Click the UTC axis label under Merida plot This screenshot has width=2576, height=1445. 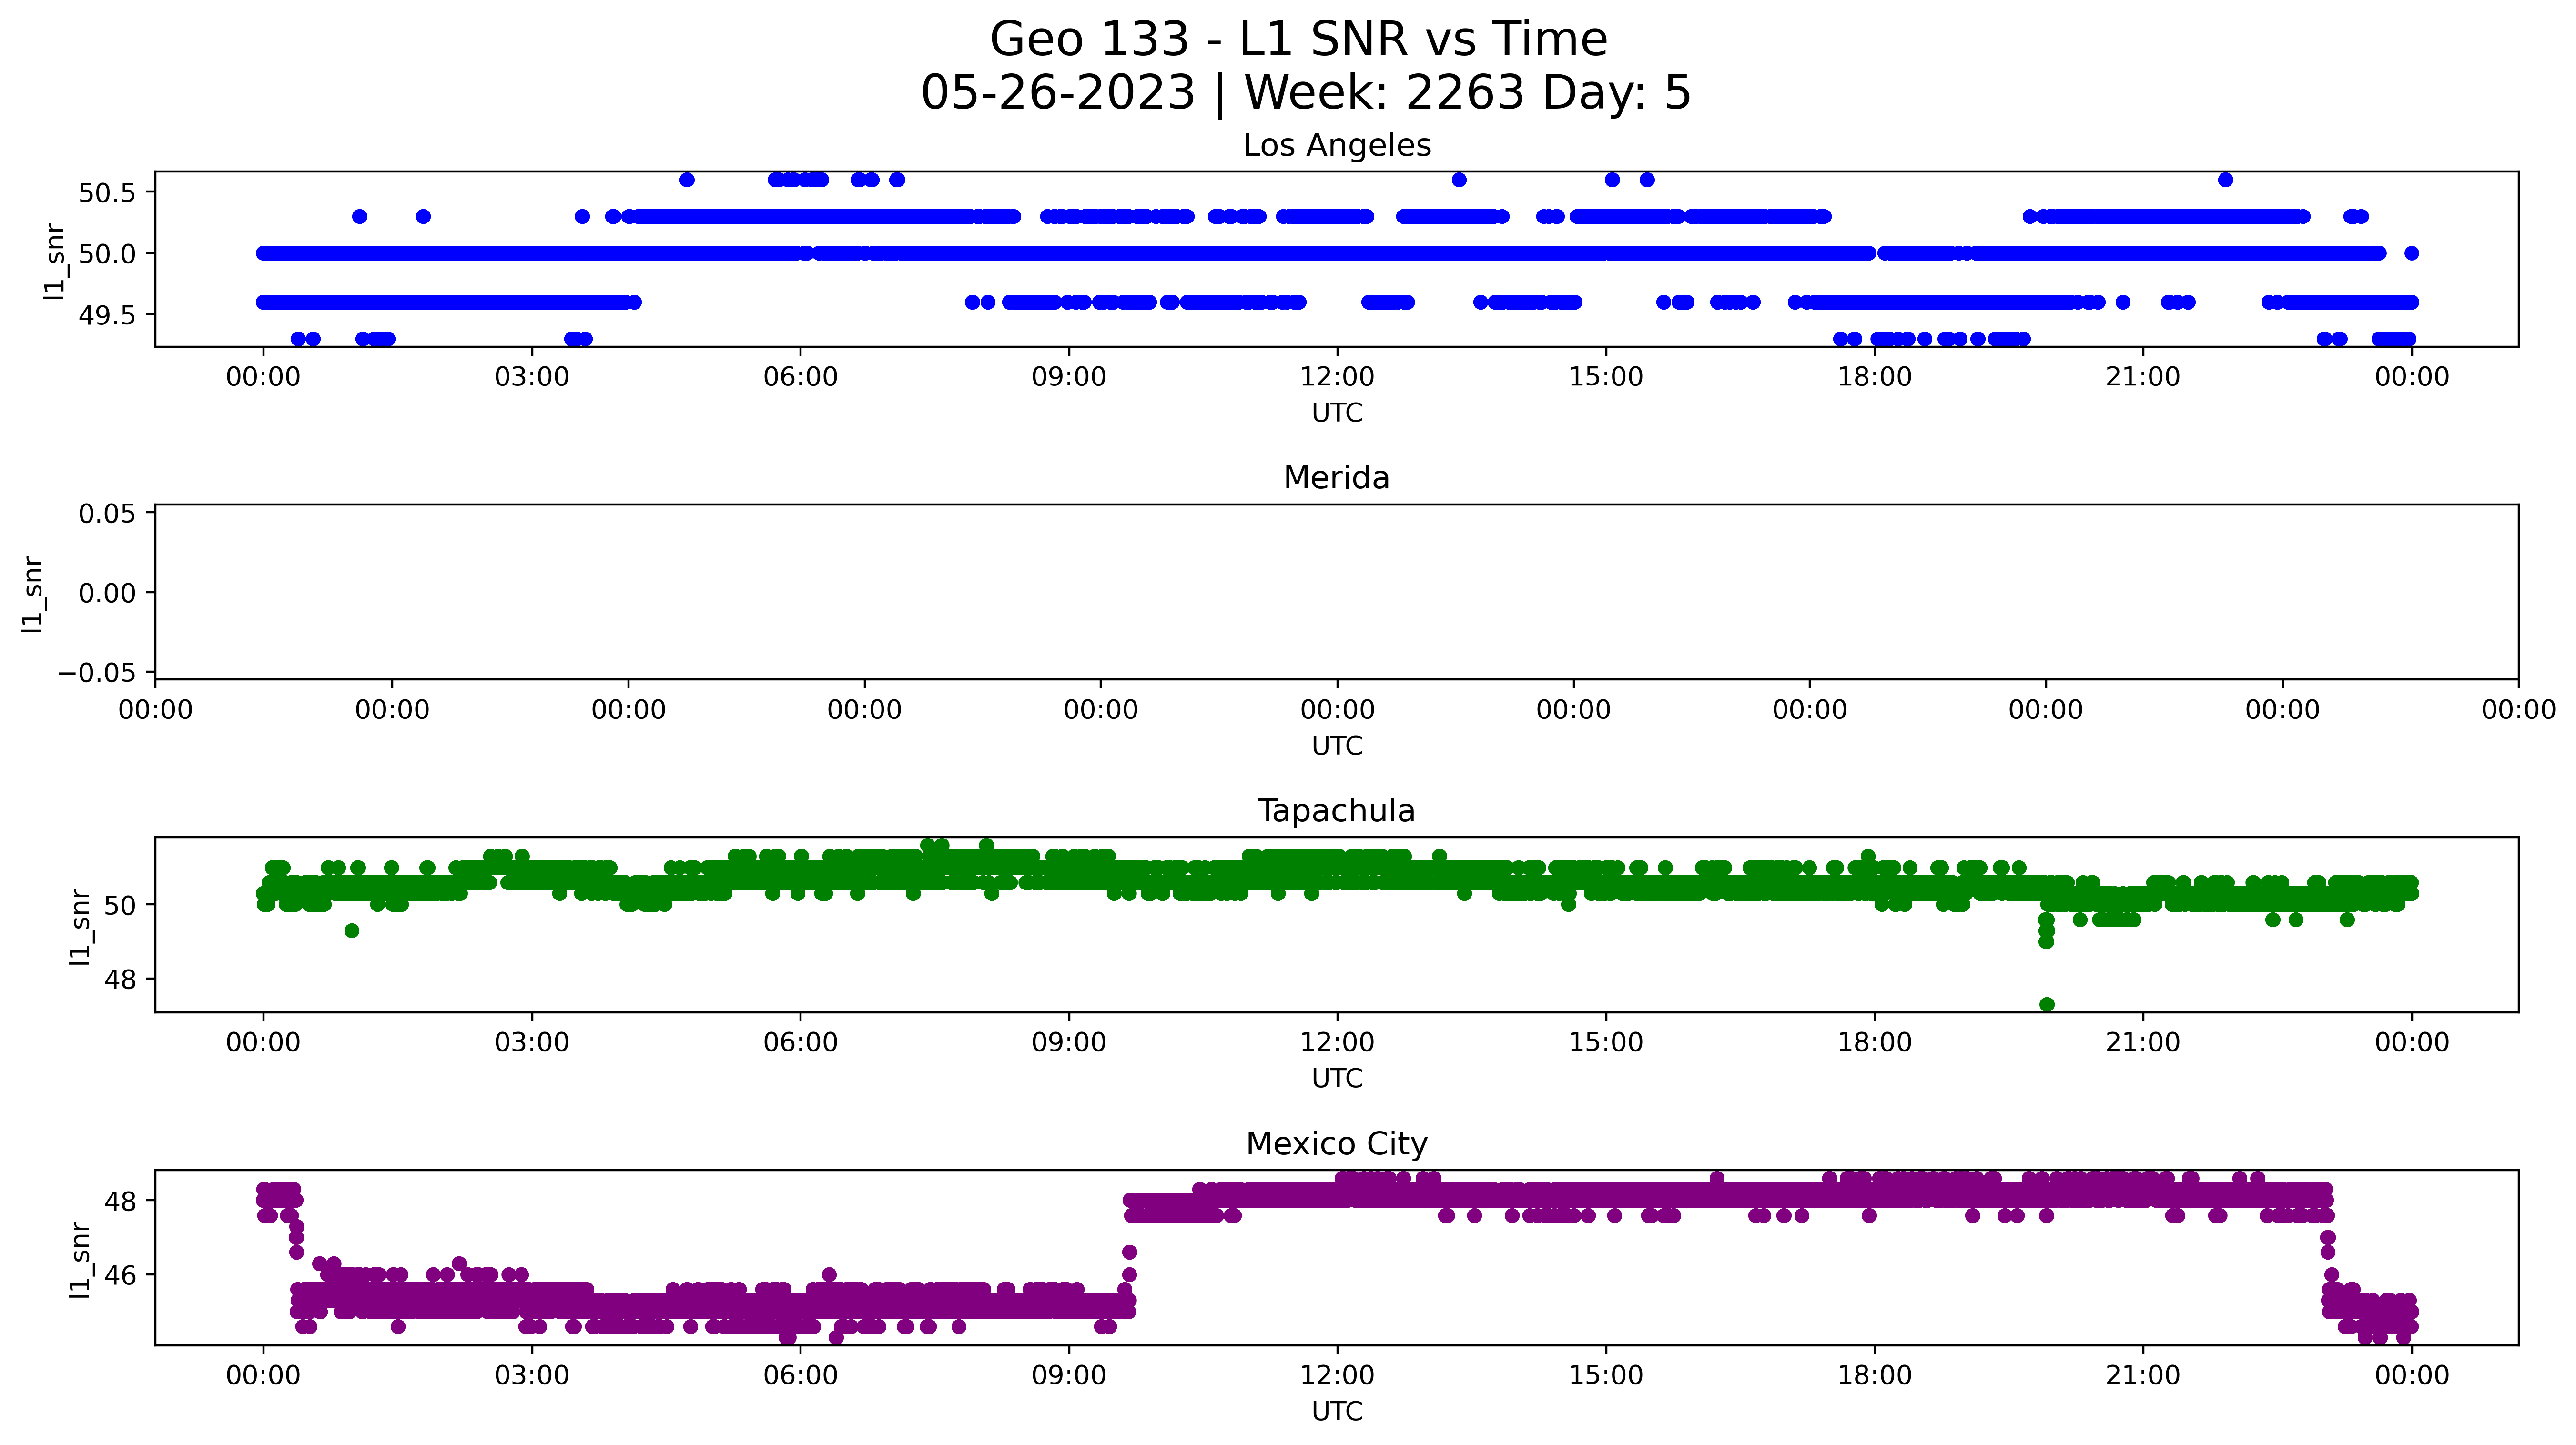[x=1337, y=746]
